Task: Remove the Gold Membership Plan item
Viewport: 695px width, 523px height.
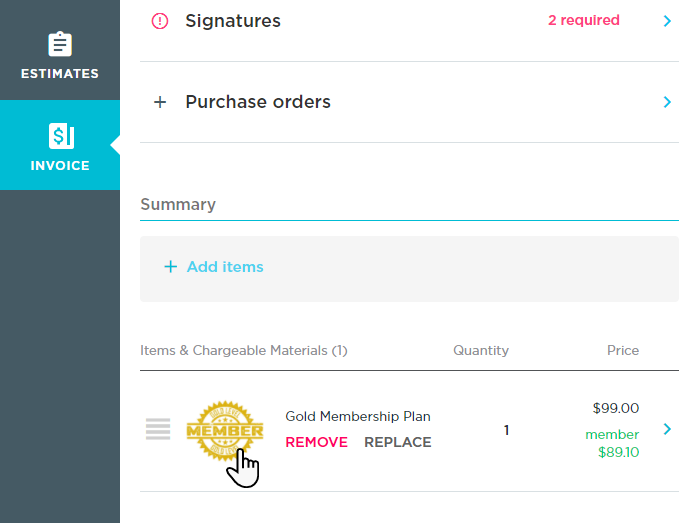Action: pyautogui.click(x=316, y=442)
